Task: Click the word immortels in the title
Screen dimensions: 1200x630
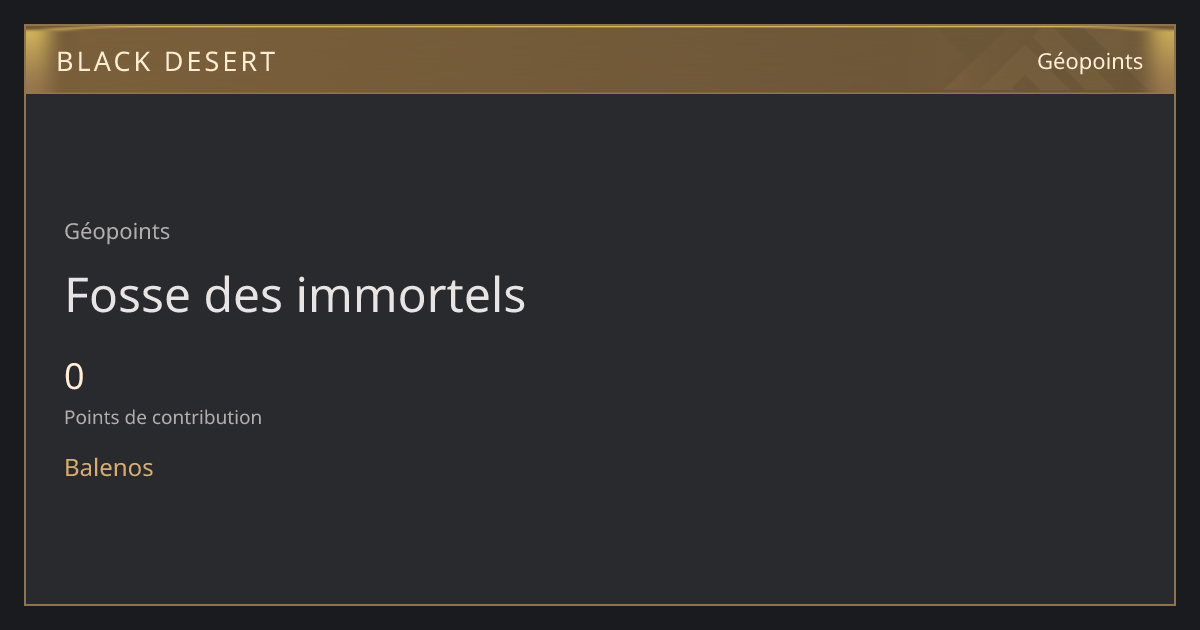Action: click(410, 295)
